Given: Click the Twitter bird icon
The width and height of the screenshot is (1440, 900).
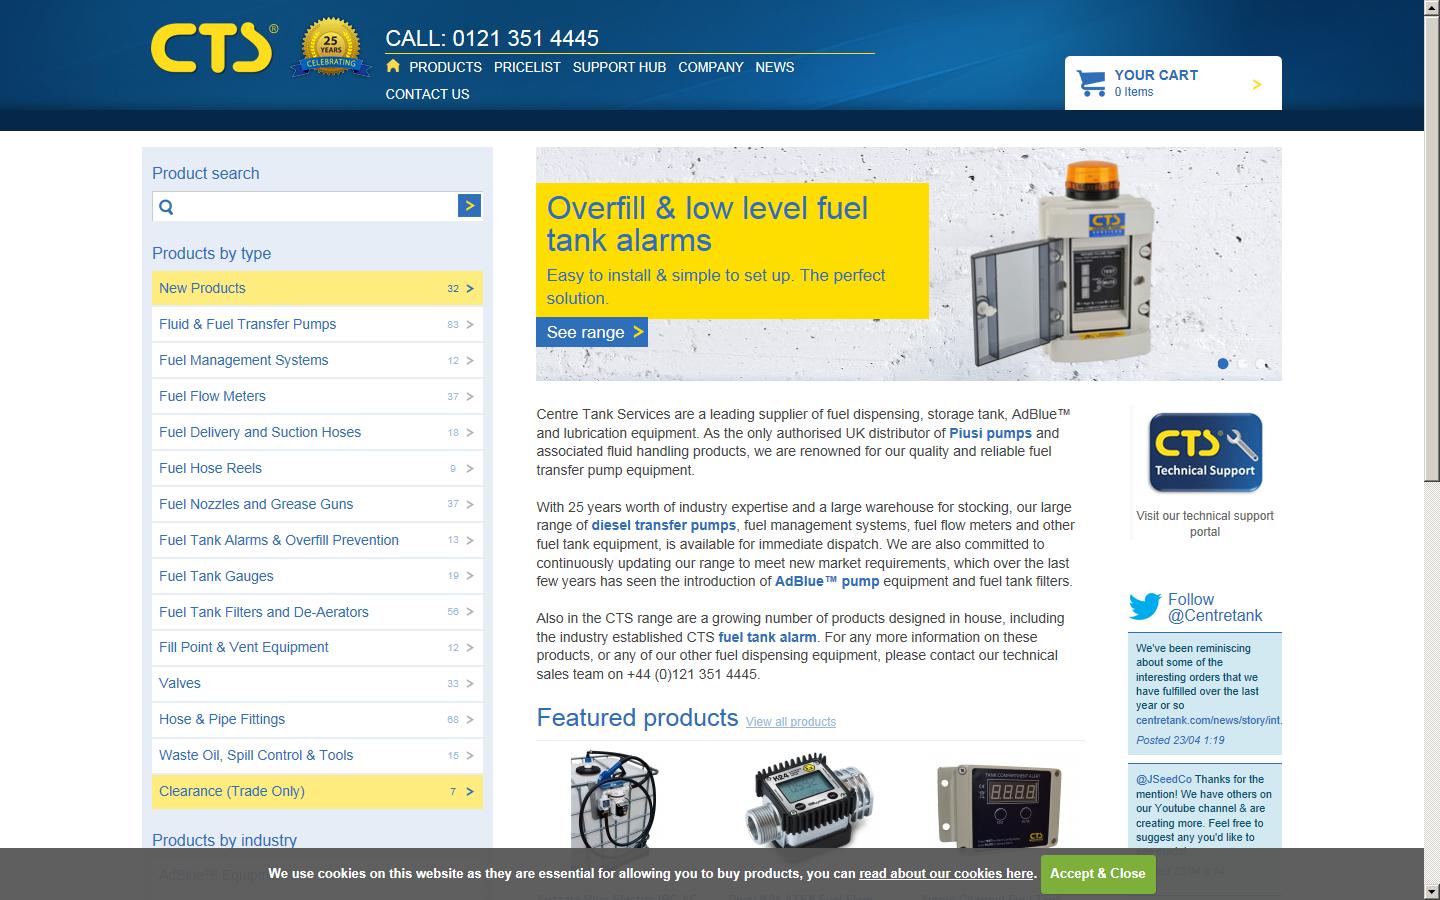Looking at the screenshot, I should [1143, 606].
